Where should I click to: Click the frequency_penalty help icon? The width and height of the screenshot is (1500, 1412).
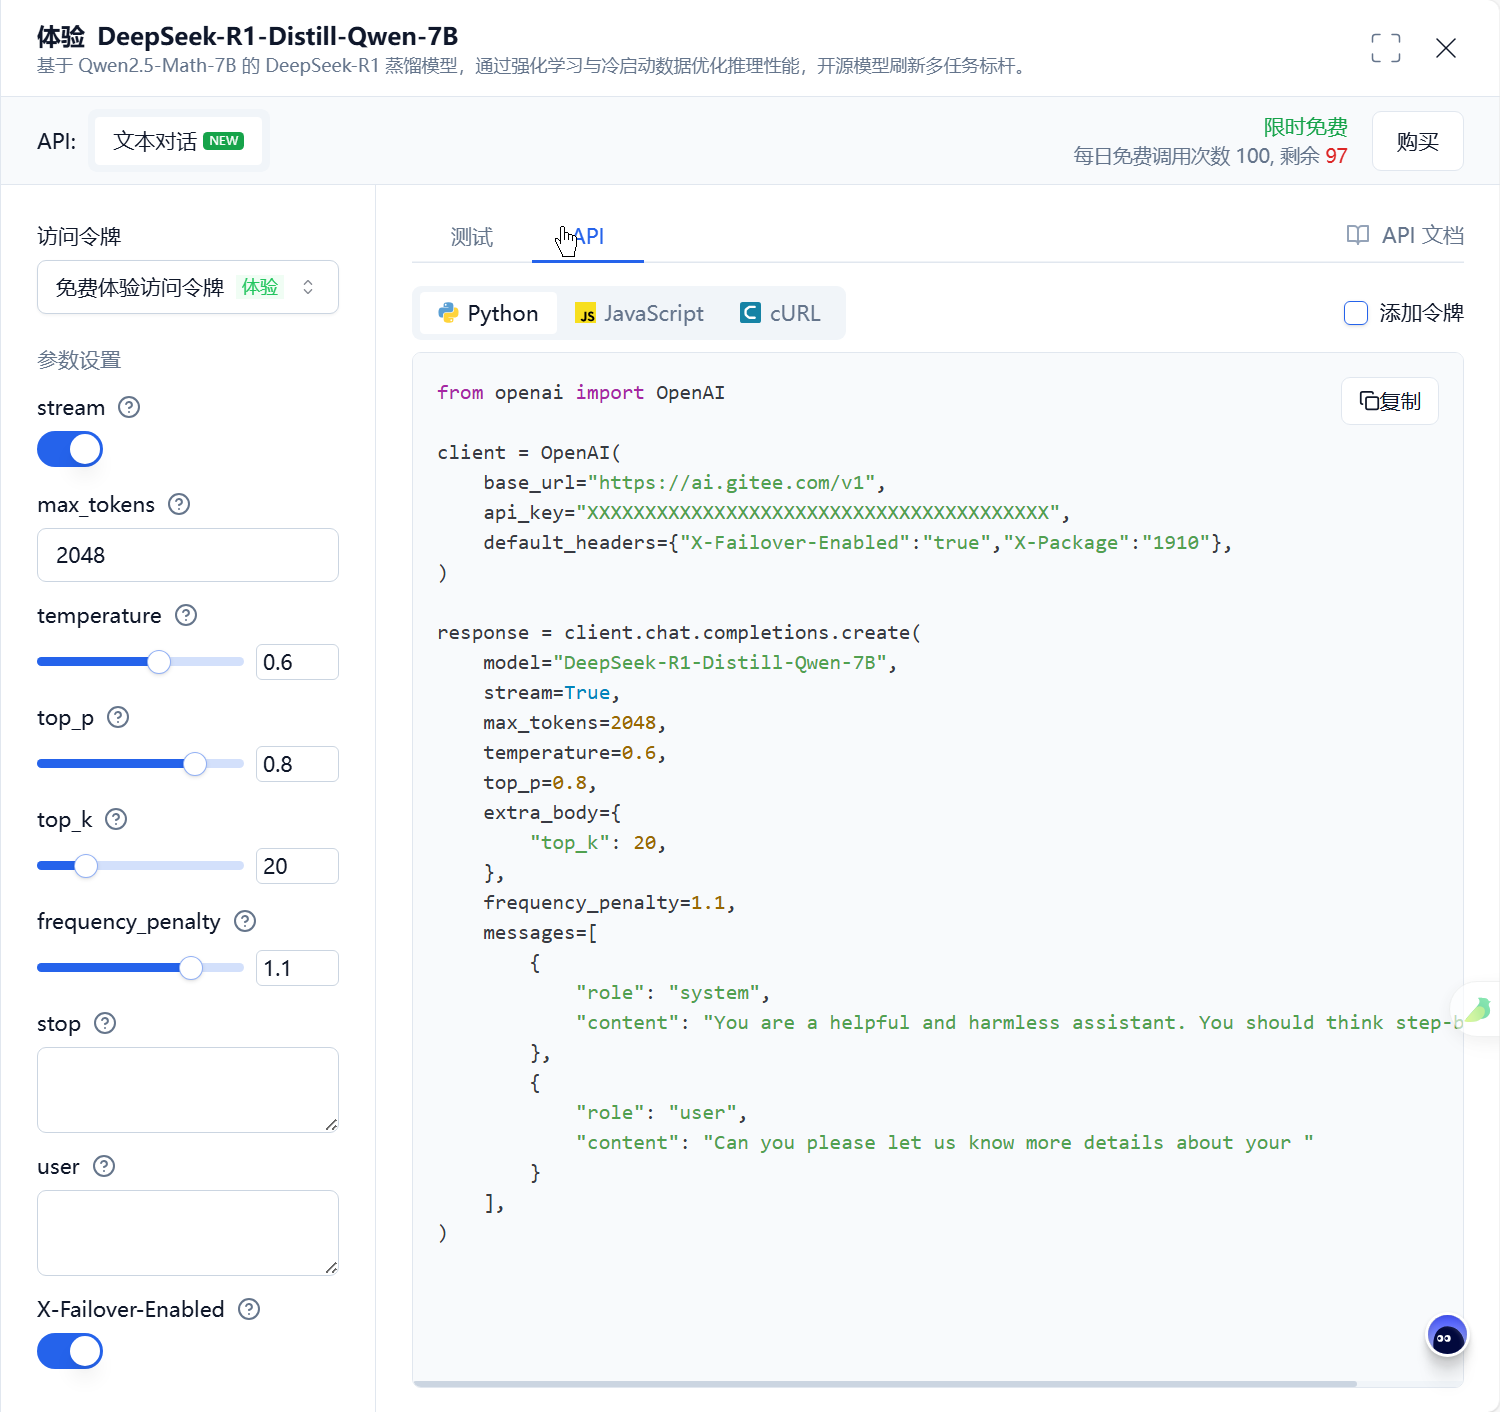click(x=245, y=921)
